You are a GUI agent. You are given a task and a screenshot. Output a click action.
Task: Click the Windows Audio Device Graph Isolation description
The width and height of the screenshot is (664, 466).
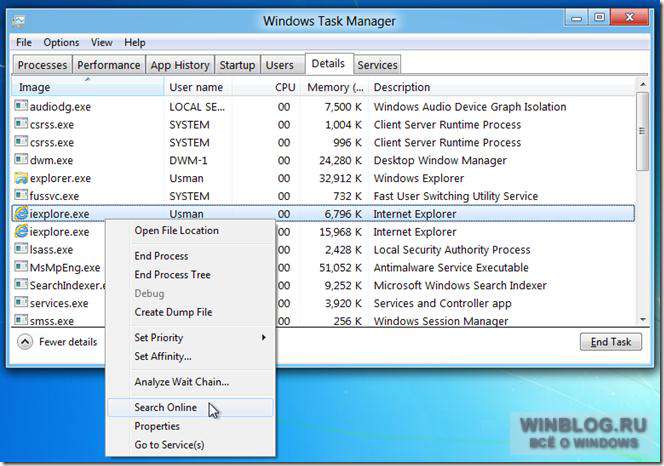point(470,107)
